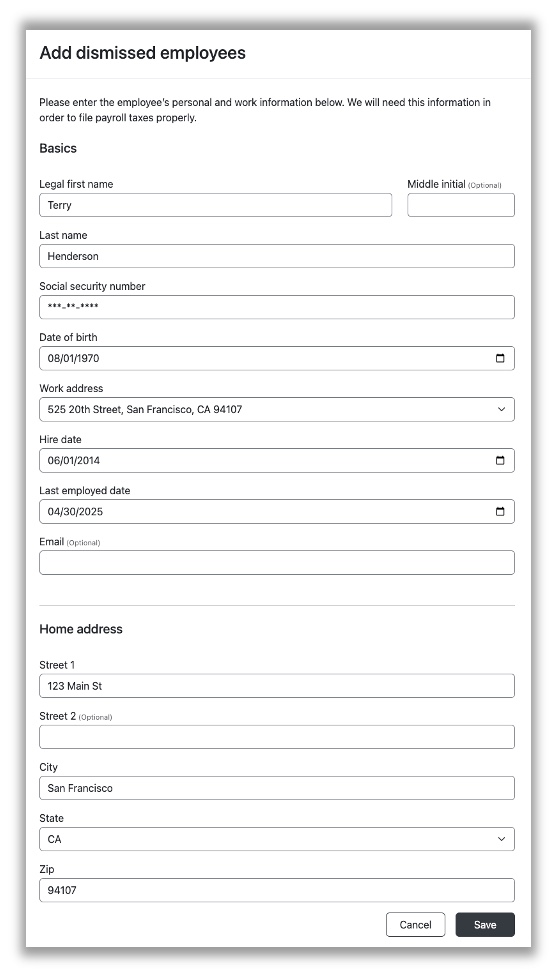This screenshot has height=976, width=554.
Task: Open the Hire date calendar icon
Action: click(500, 461)
